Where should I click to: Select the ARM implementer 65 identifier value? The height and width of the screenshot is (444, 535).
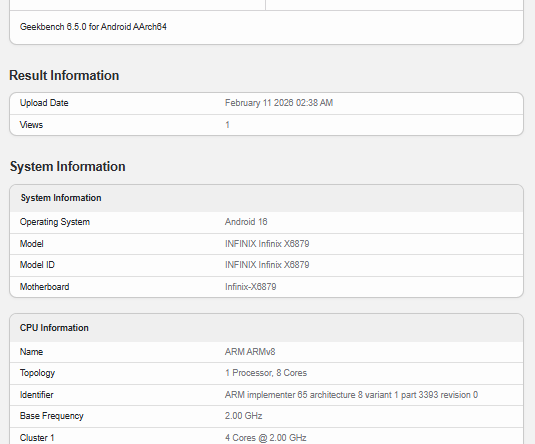coord(351,395)
